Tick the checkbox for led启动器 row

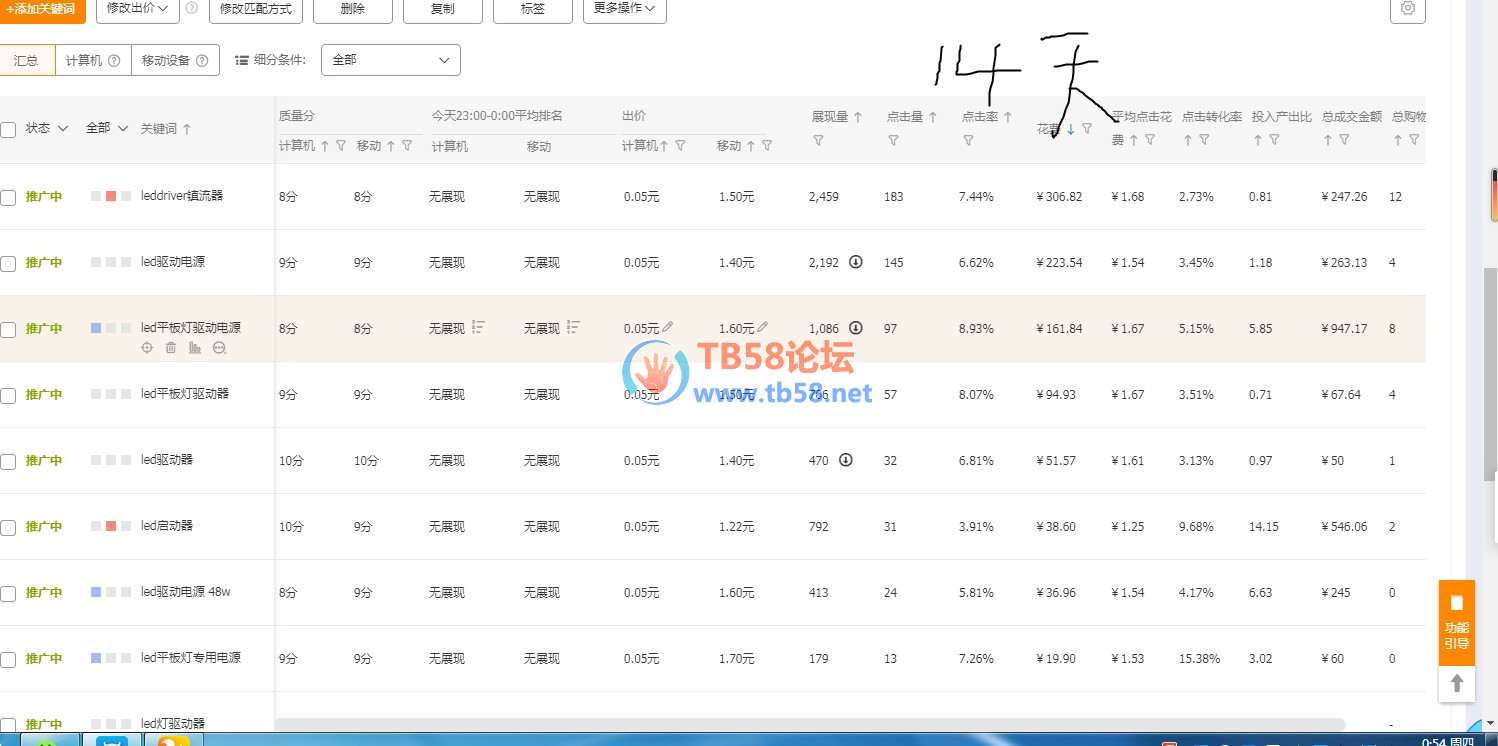click(x=8, y=528)
